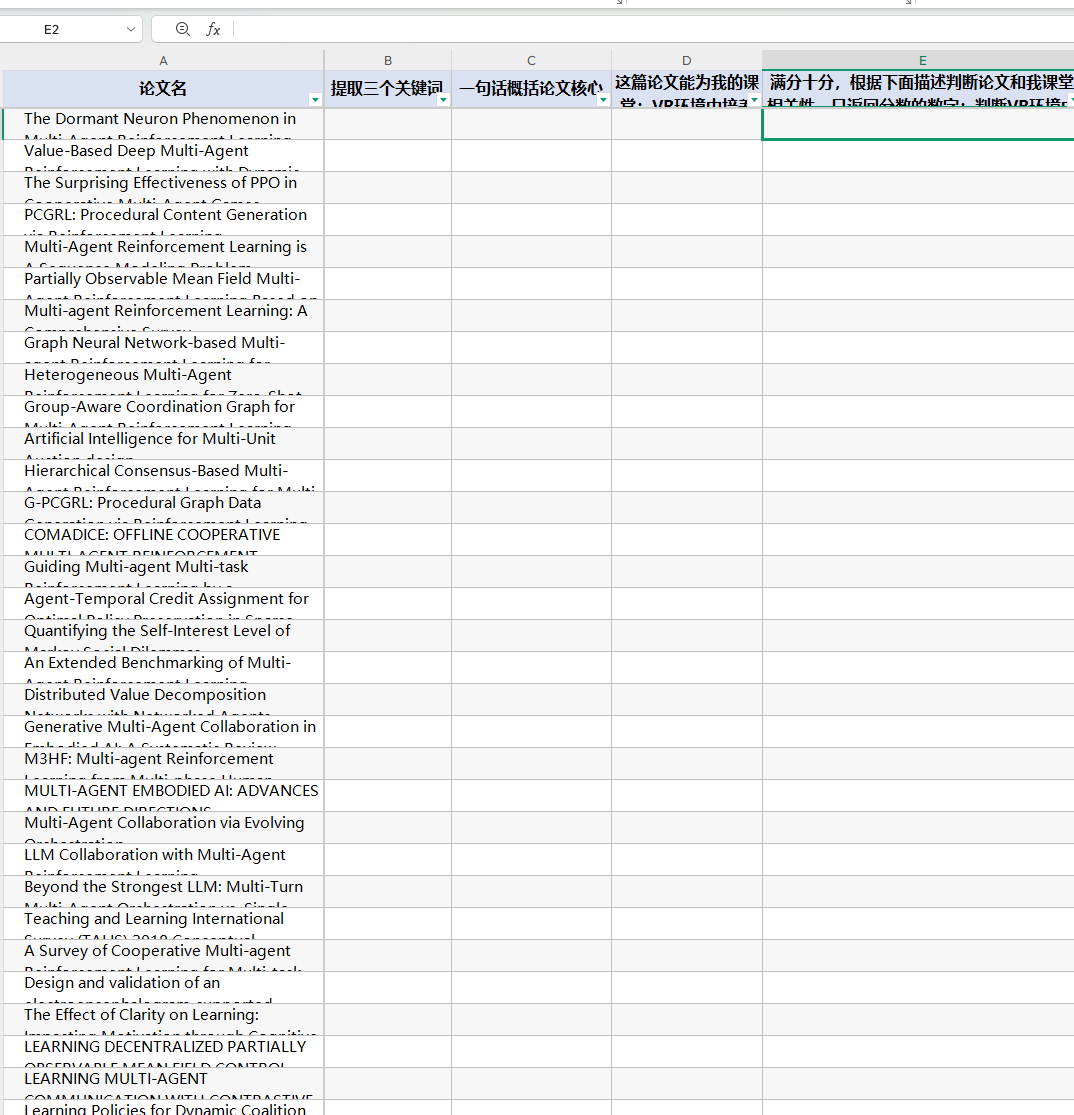Image resolution: width=1074 pixels, height=1115 pixels.
Task: Click the 论文名 header cell
Action: point(163,89)
